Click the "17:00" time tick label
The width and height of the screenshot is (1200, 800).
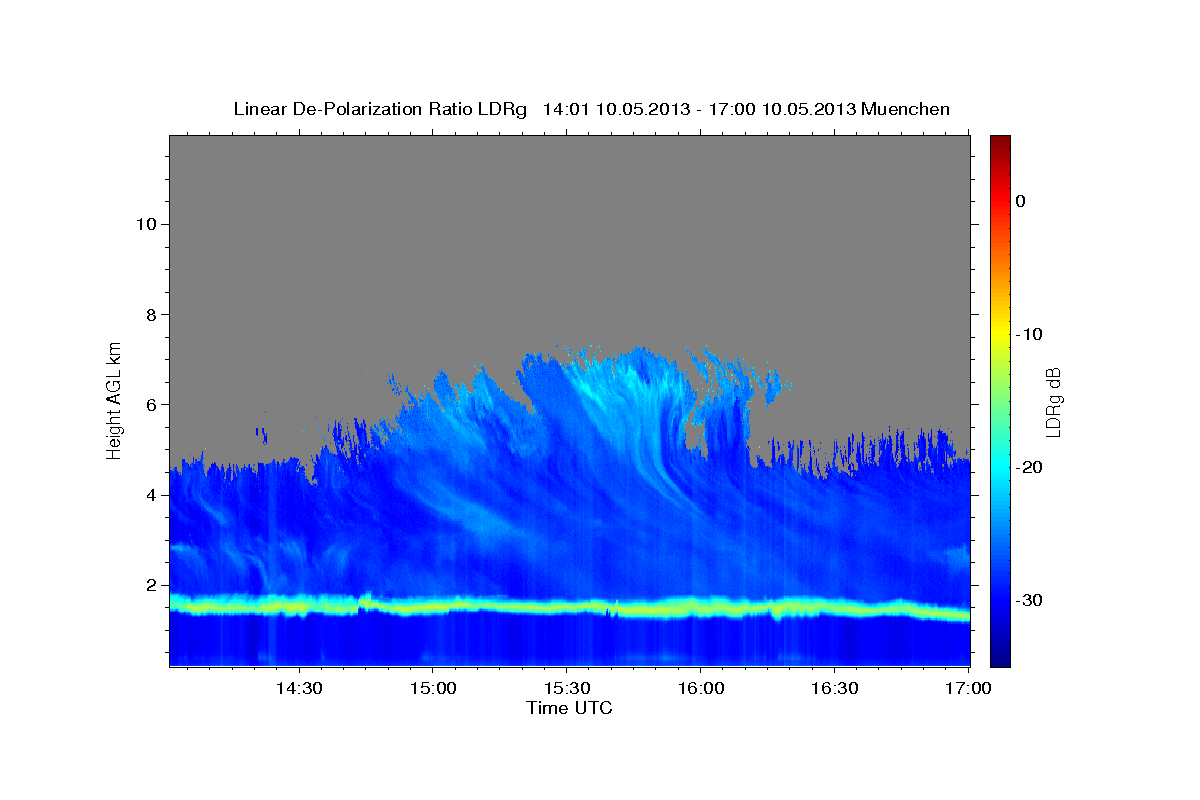point(968,688)
